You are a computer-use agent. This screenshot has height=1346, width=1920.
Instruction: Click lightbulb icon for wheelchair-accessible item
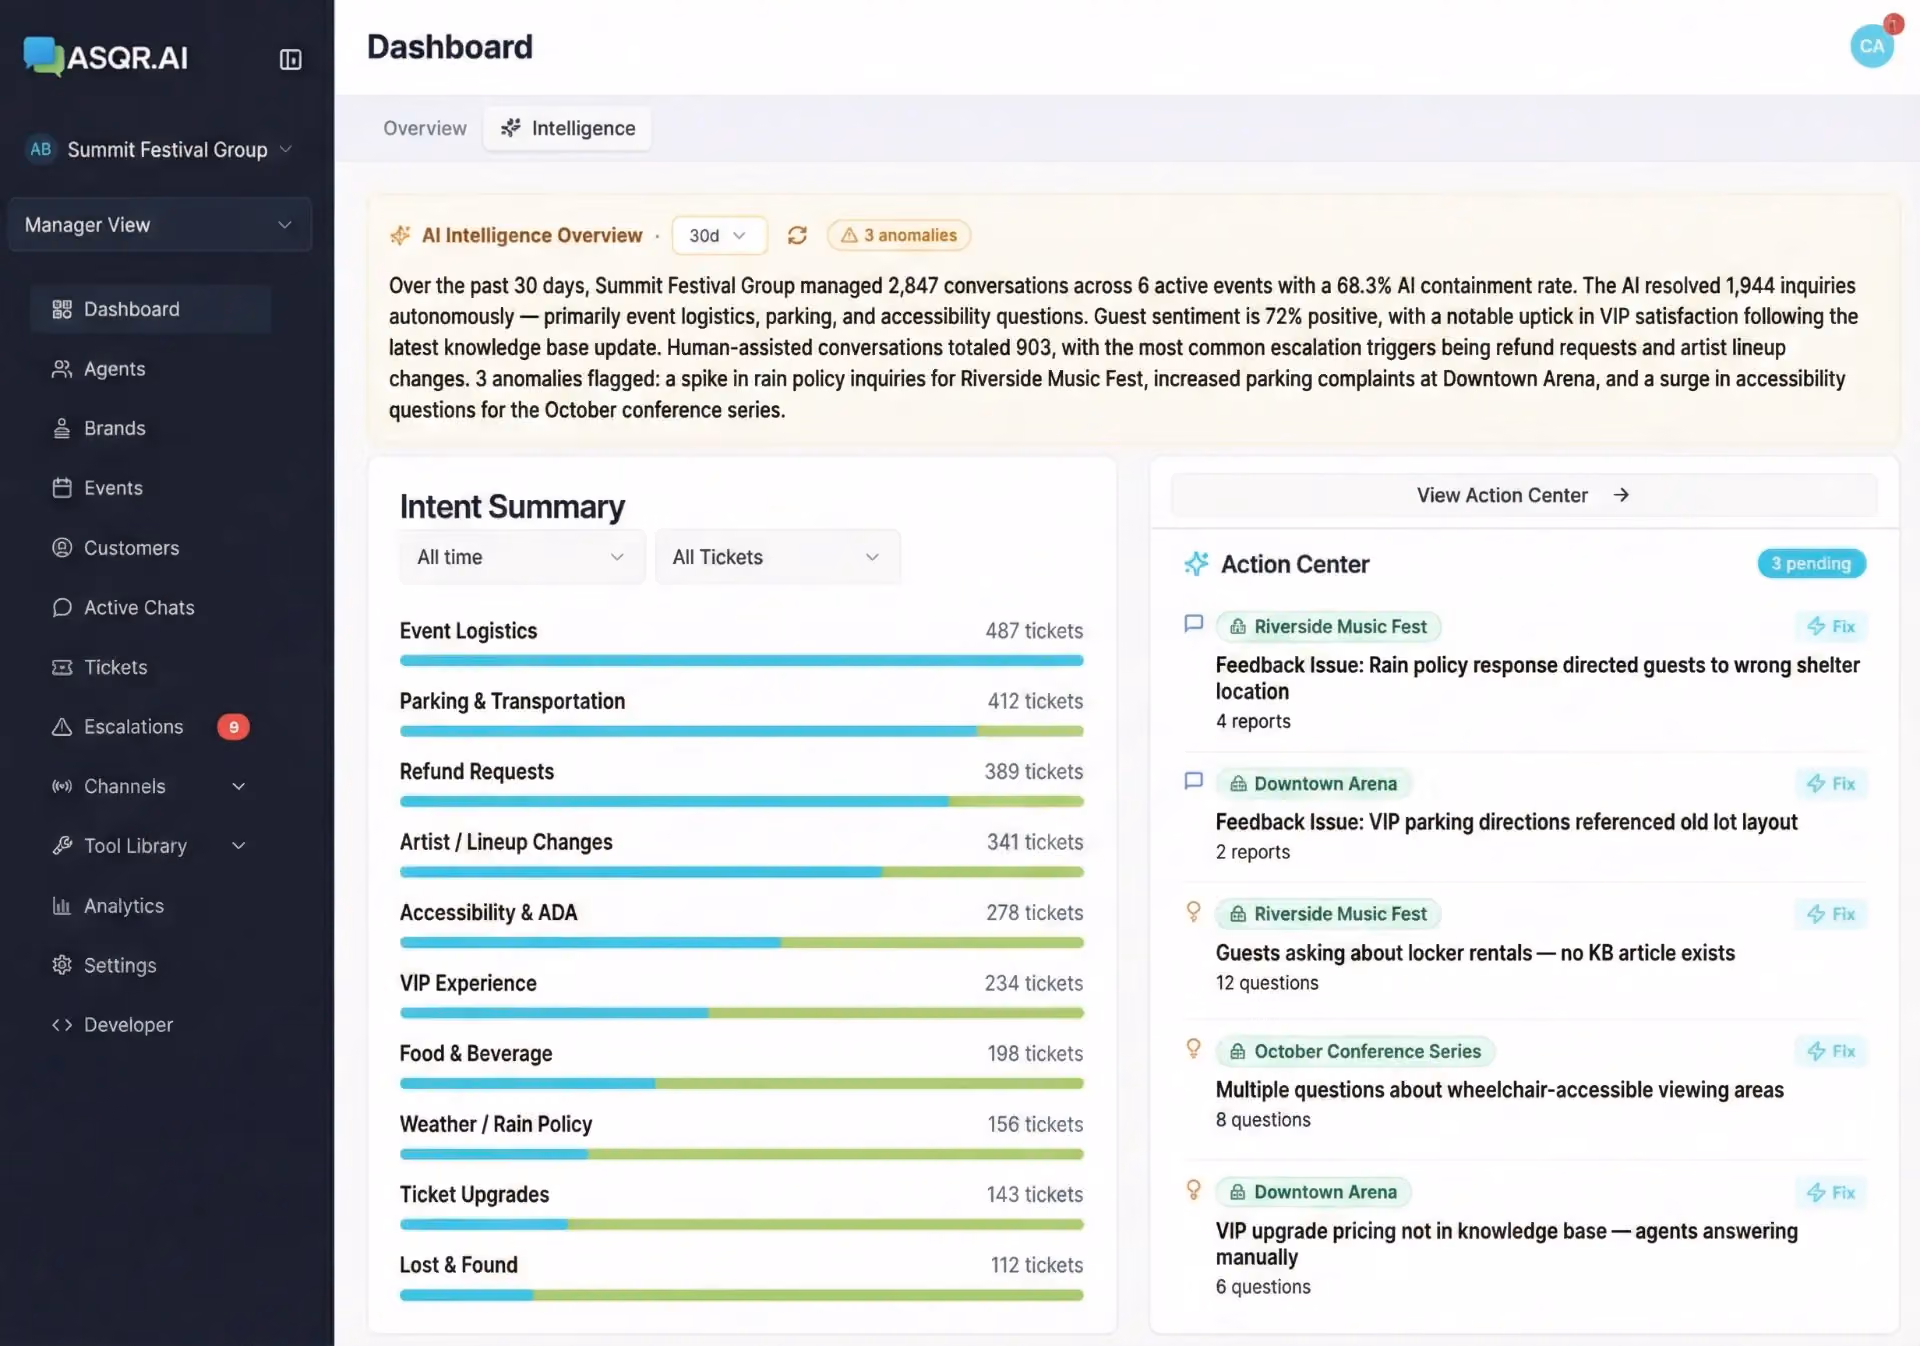coord(1193,1048)
